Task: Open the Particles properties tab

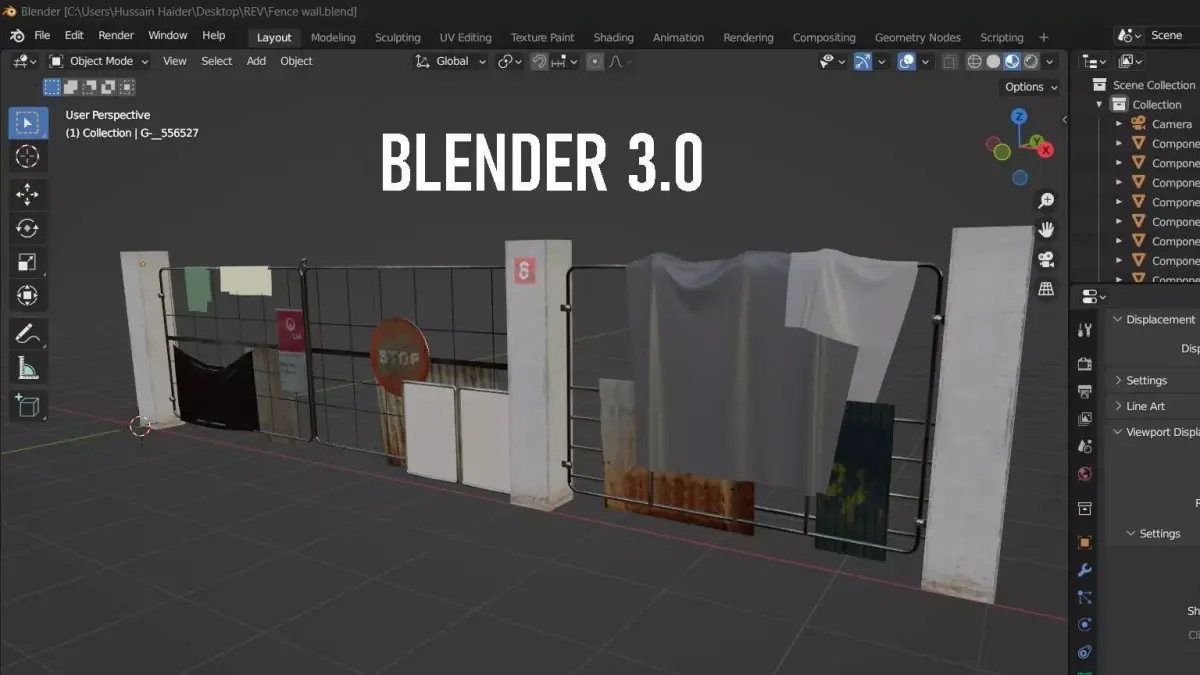Action: coord(1085,597)
